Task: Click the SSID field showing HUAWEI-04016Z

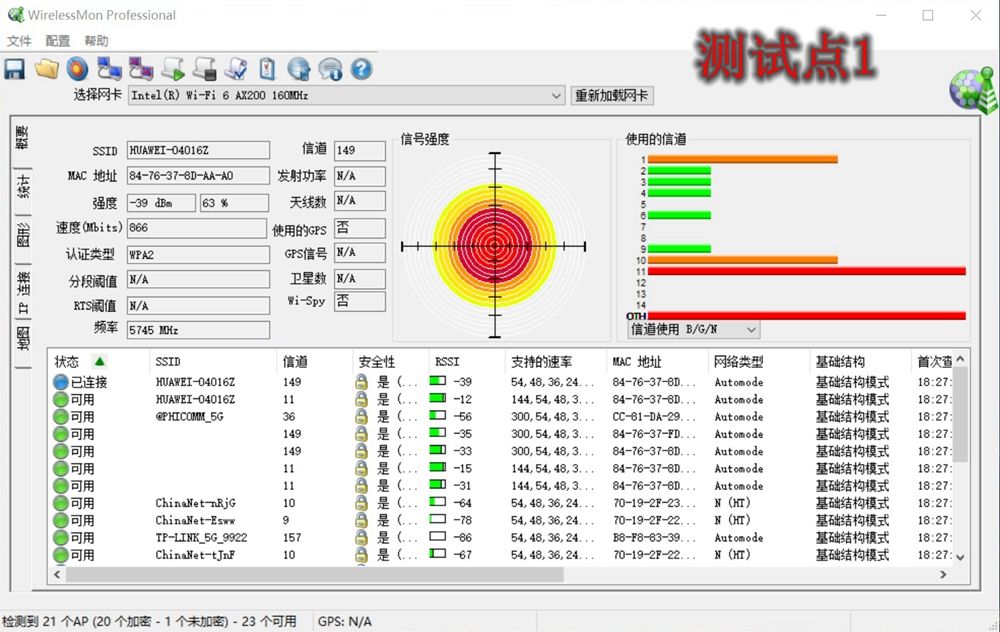Action: pyautogui.click(x=198, y=151)
